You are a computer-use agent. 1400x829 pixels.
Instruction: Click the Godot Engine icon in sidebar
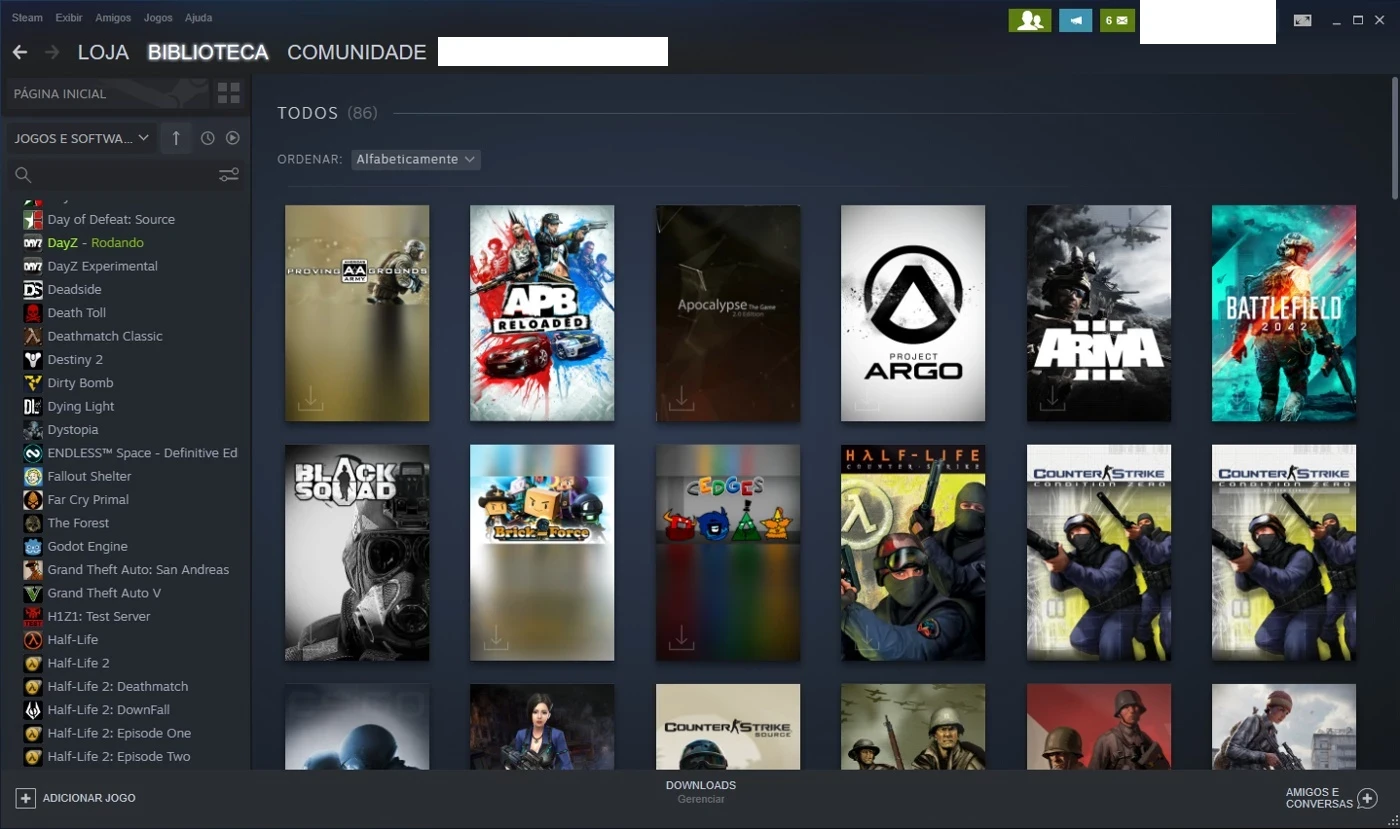click(x=33, y=546)
